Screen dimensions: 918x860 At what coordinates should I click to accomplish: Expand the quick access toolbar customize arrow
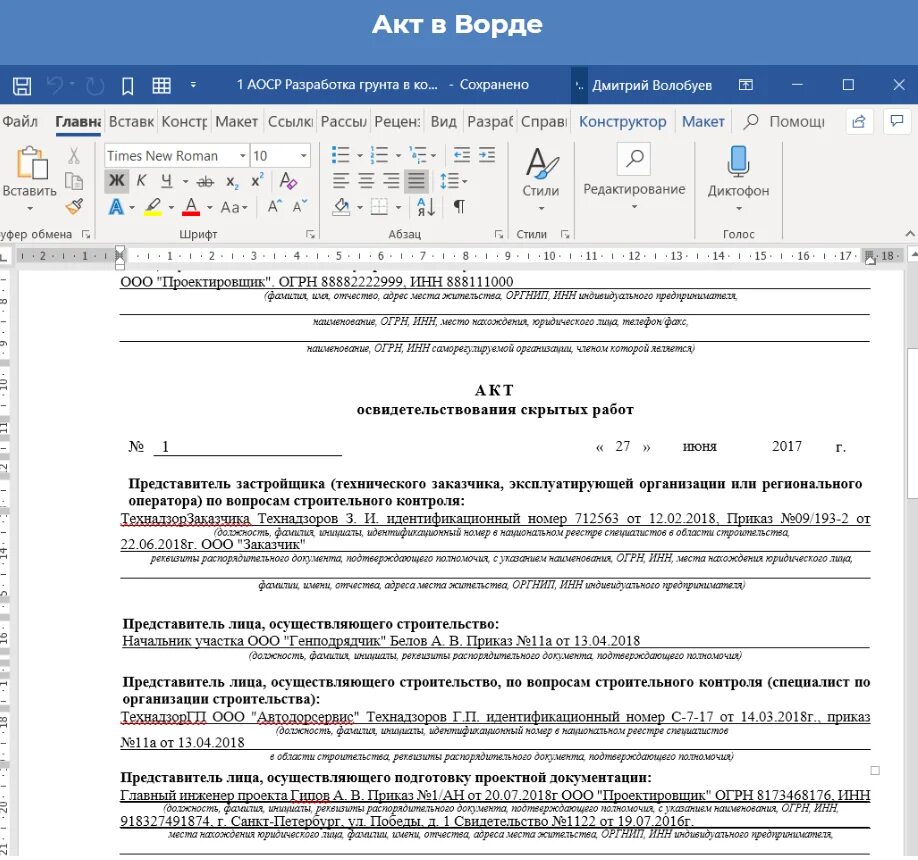coord(193,85)
